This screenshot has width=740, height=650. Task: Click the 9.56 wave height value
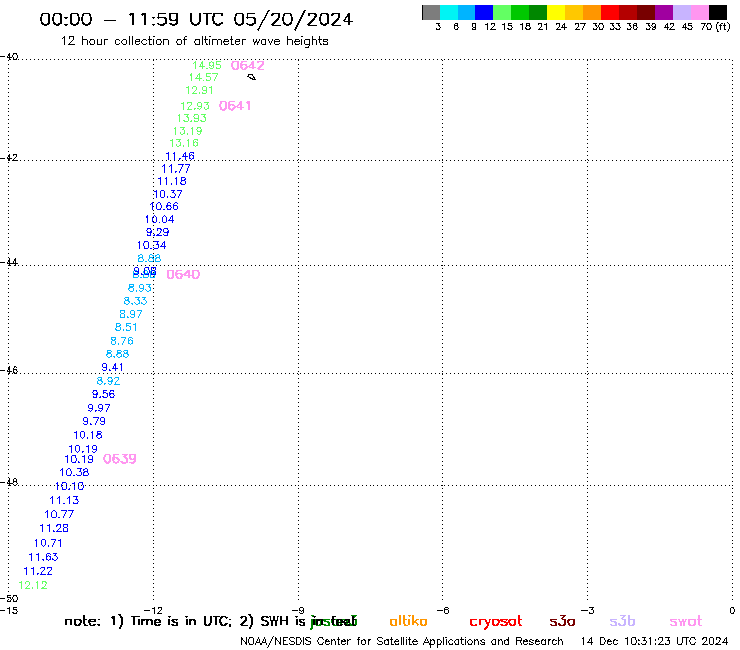tap(103, 394)
